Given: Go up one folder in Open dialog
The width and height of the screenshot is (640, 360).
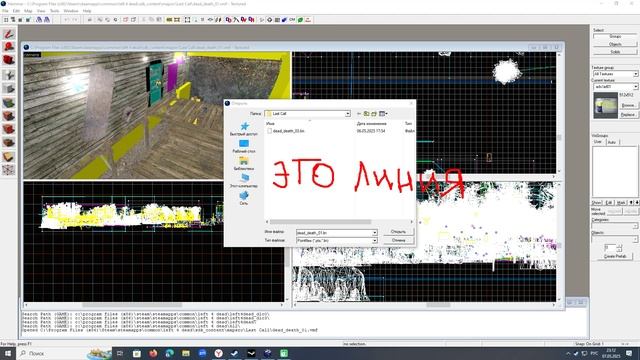Looking at the screenshot, I should click(x=367, y=113).
